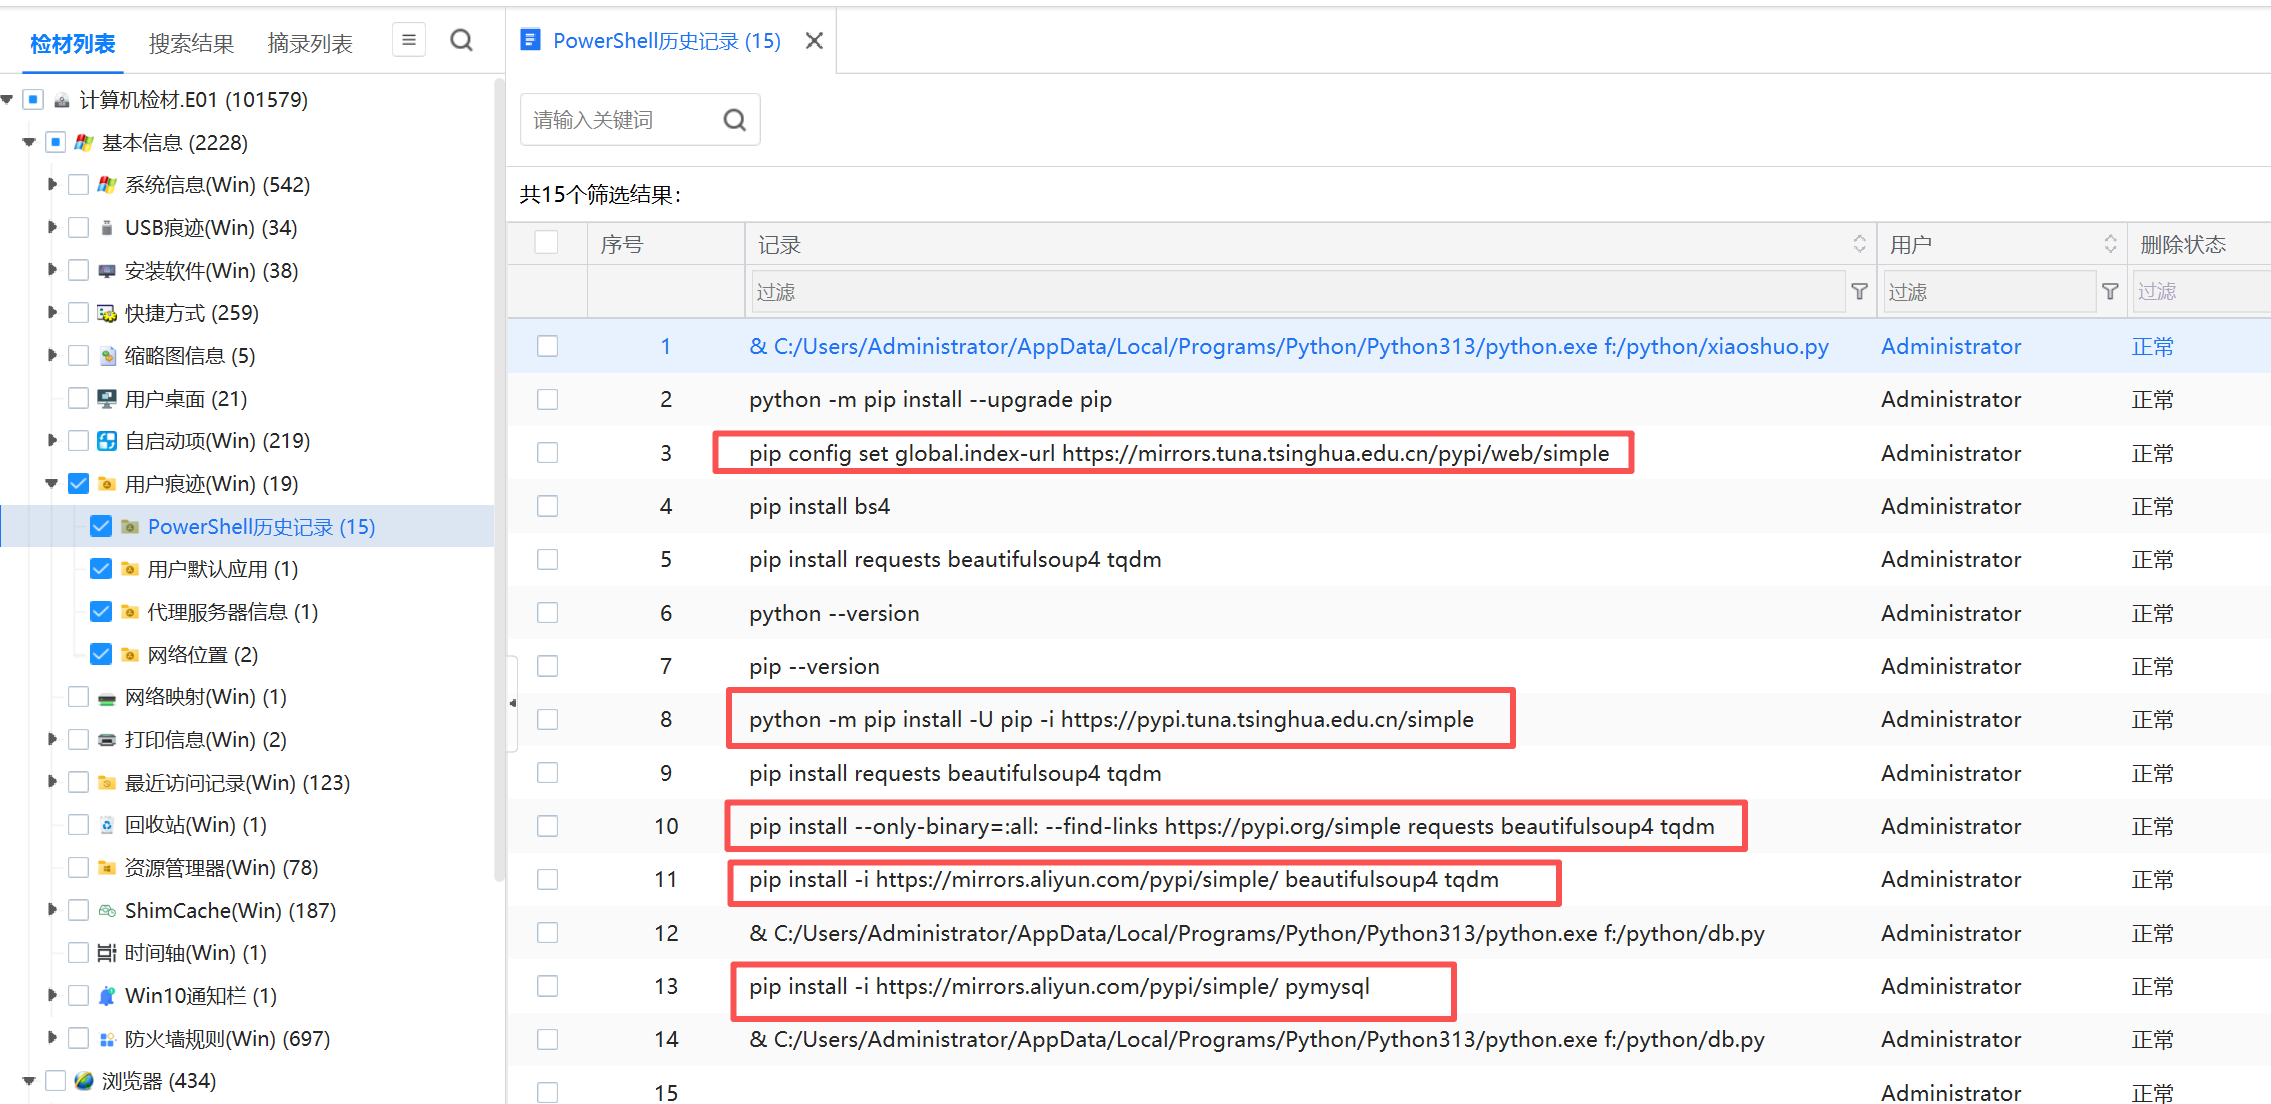The image size is (2271, 1104).
Task: Click the USB痕迹(Win) device icon
Action: point(107,228)
